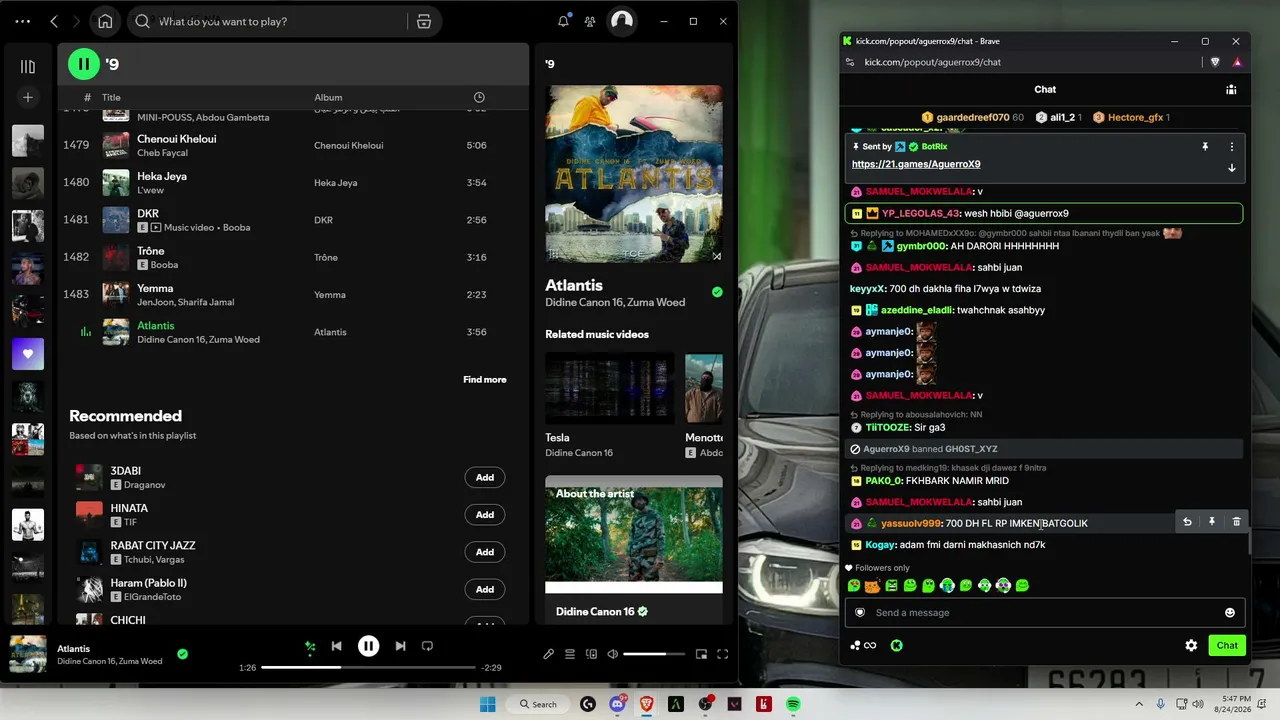Viewport: 1280px width, 720px height.
Task: Go to Spotify Home
Action: point(105,21)
